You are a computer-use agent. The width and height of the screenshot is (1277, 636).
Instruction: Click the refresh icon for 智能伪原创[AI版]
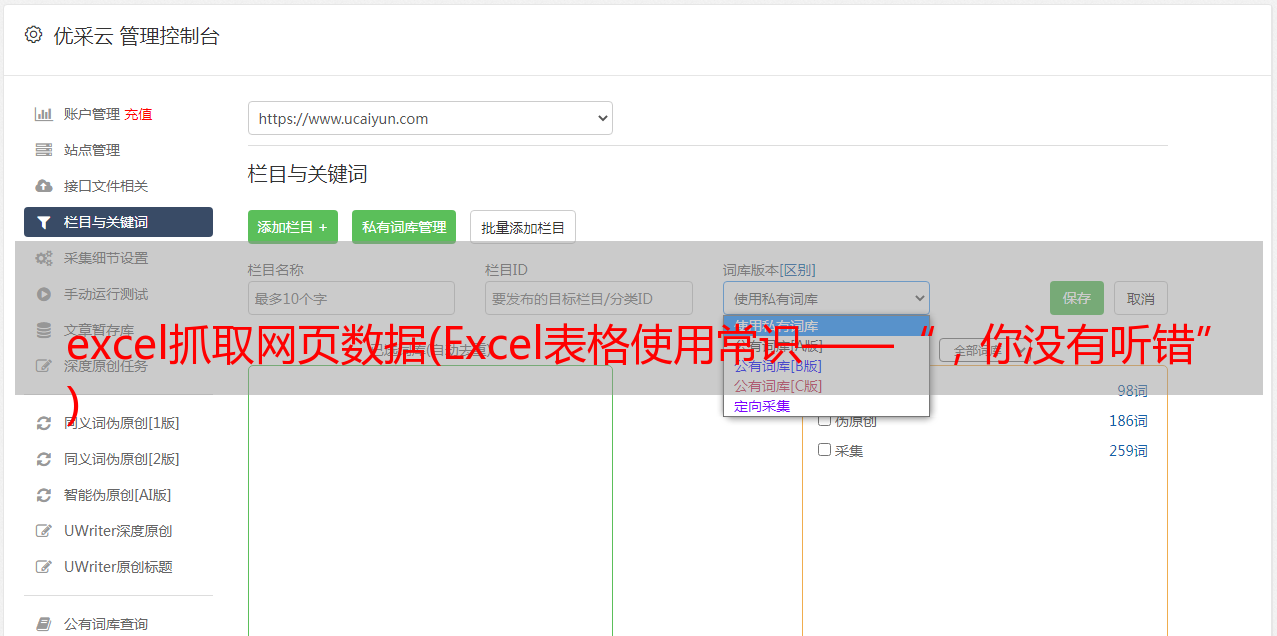(x=43, y=495)
